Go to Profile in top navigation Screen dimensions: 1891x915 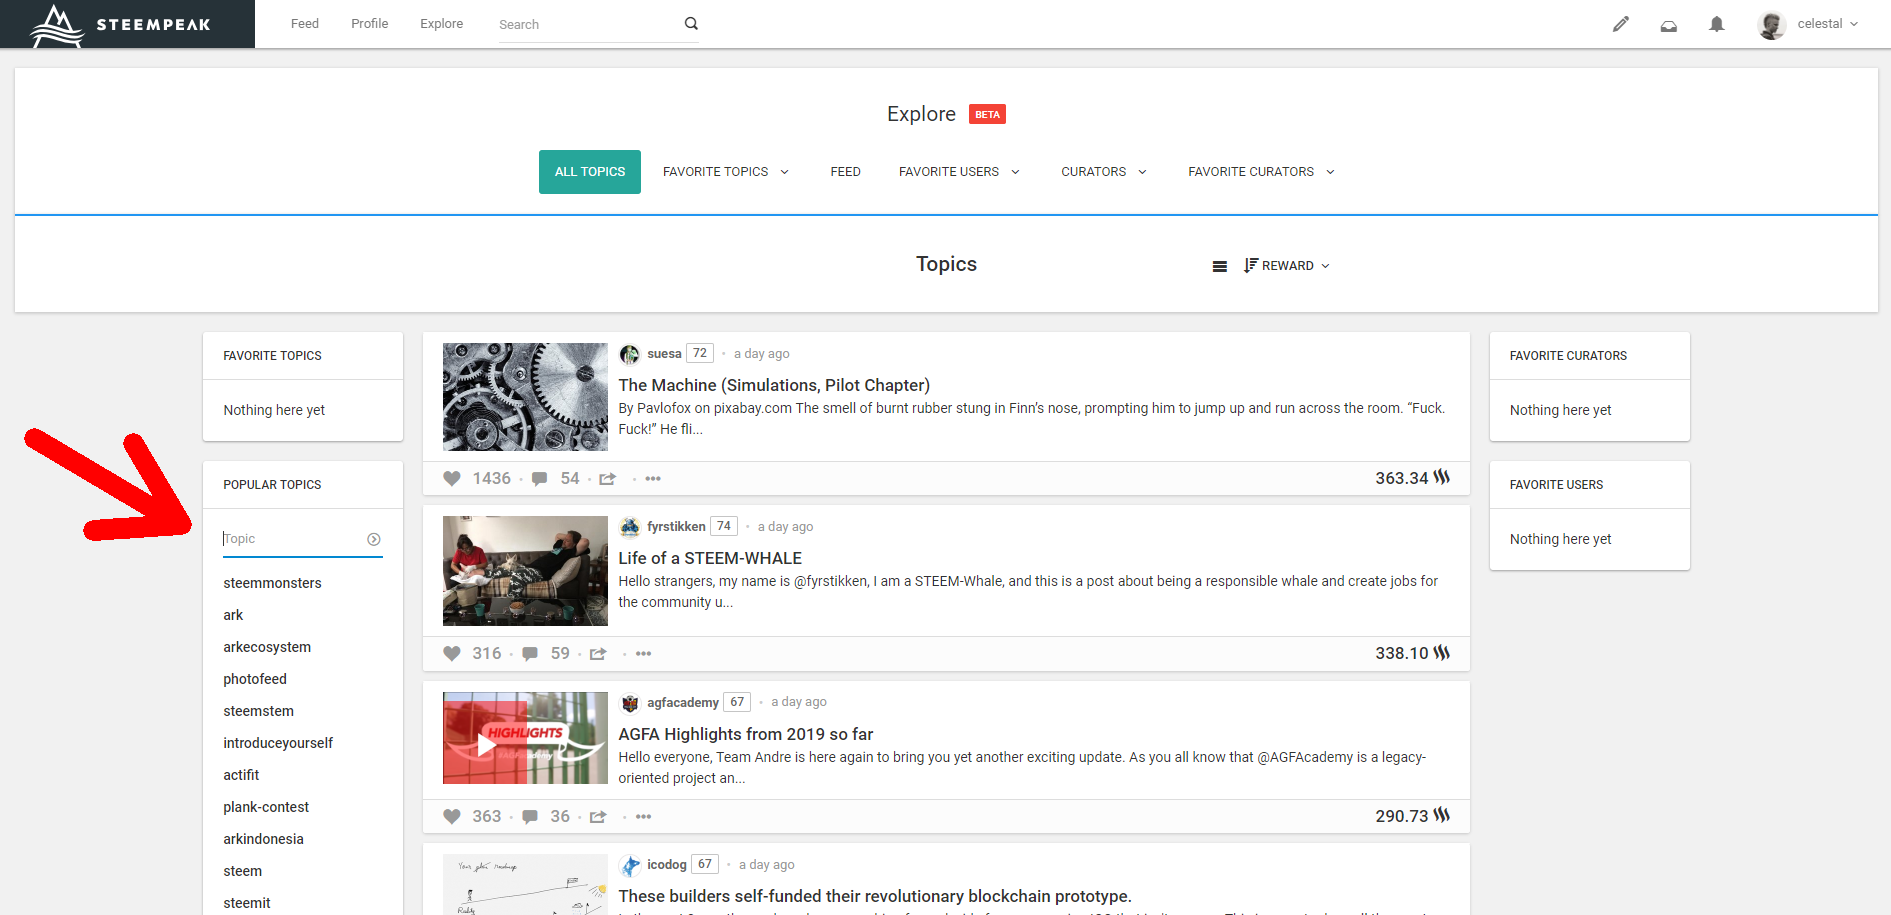369,24
